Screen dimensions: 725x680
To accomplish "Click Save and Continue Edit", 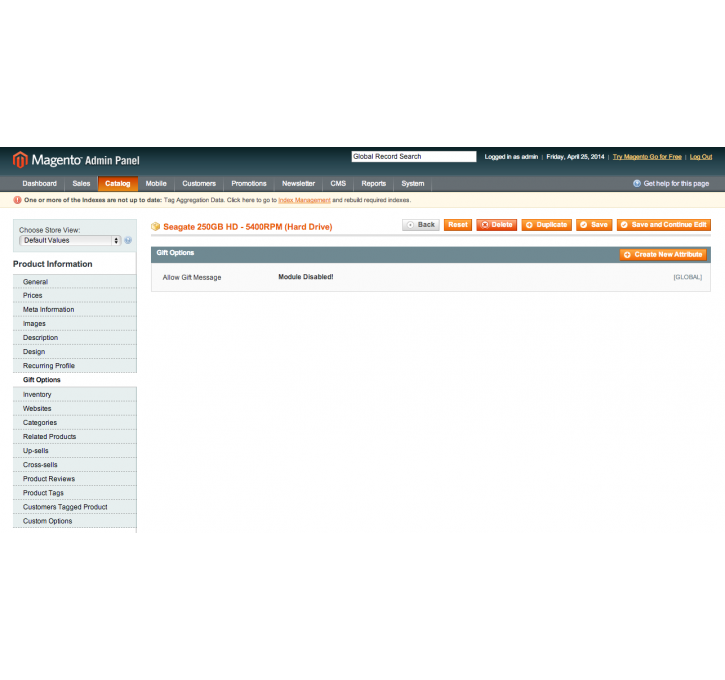I will (664, 225).
